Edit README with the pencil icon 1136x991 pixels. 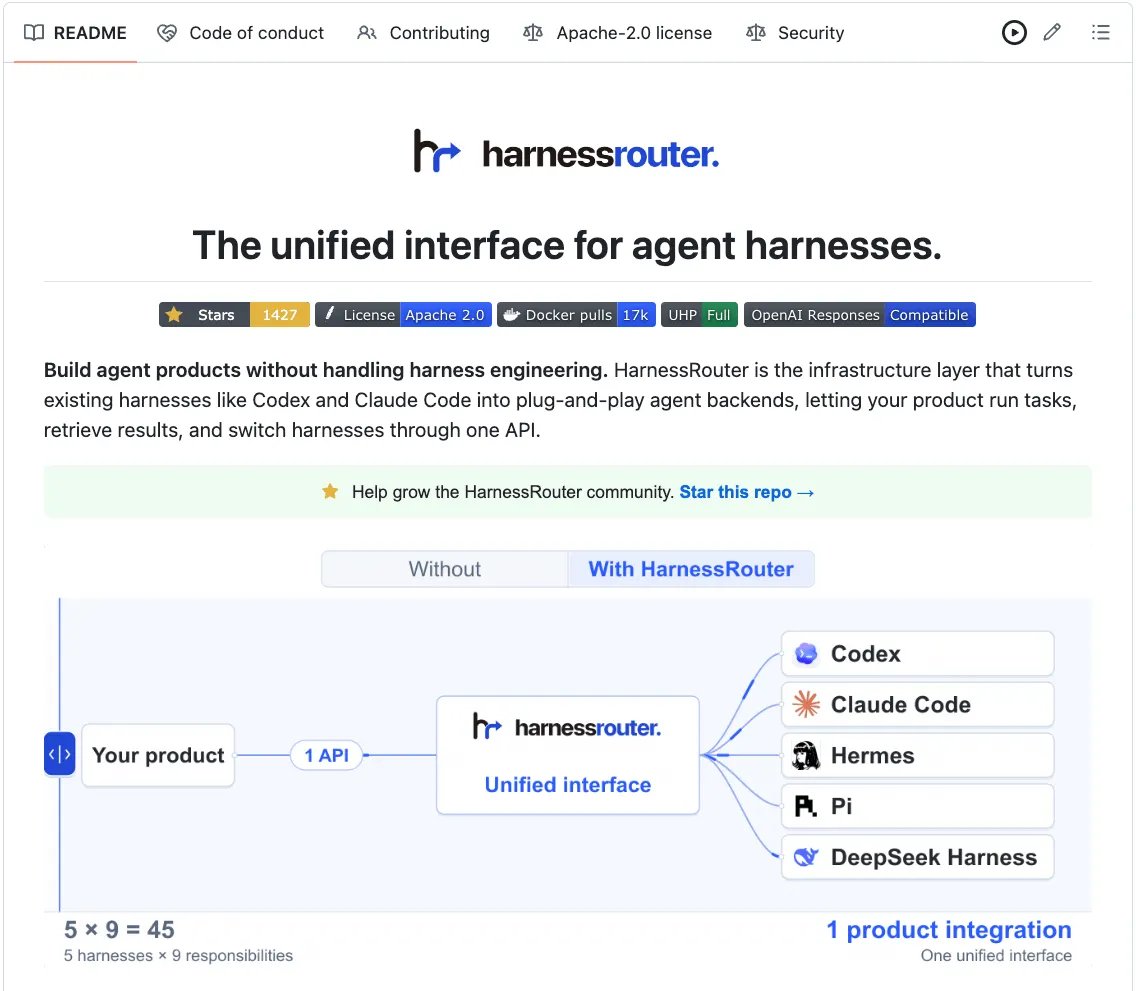(1052, 33)
